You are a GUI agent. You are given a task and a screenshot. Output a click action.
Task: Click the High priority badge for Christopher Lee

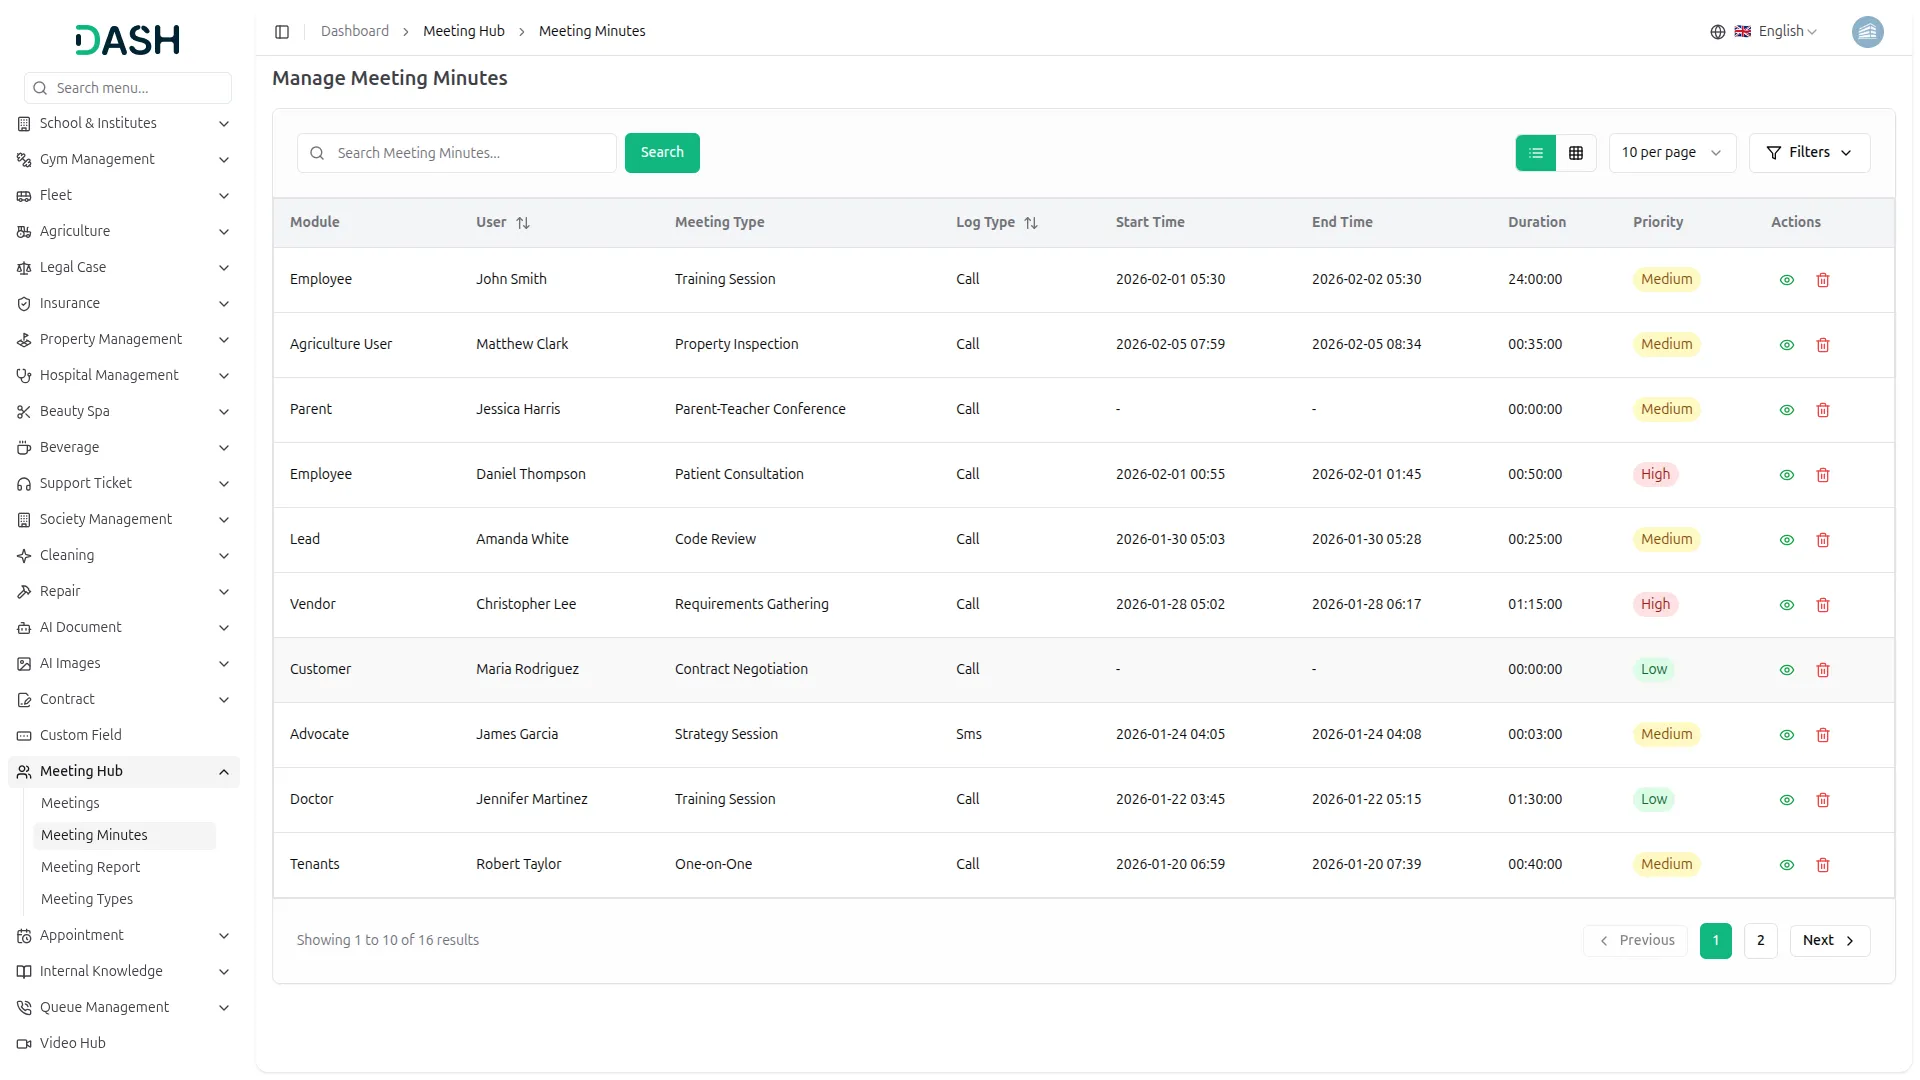[x=1655, y=605]
